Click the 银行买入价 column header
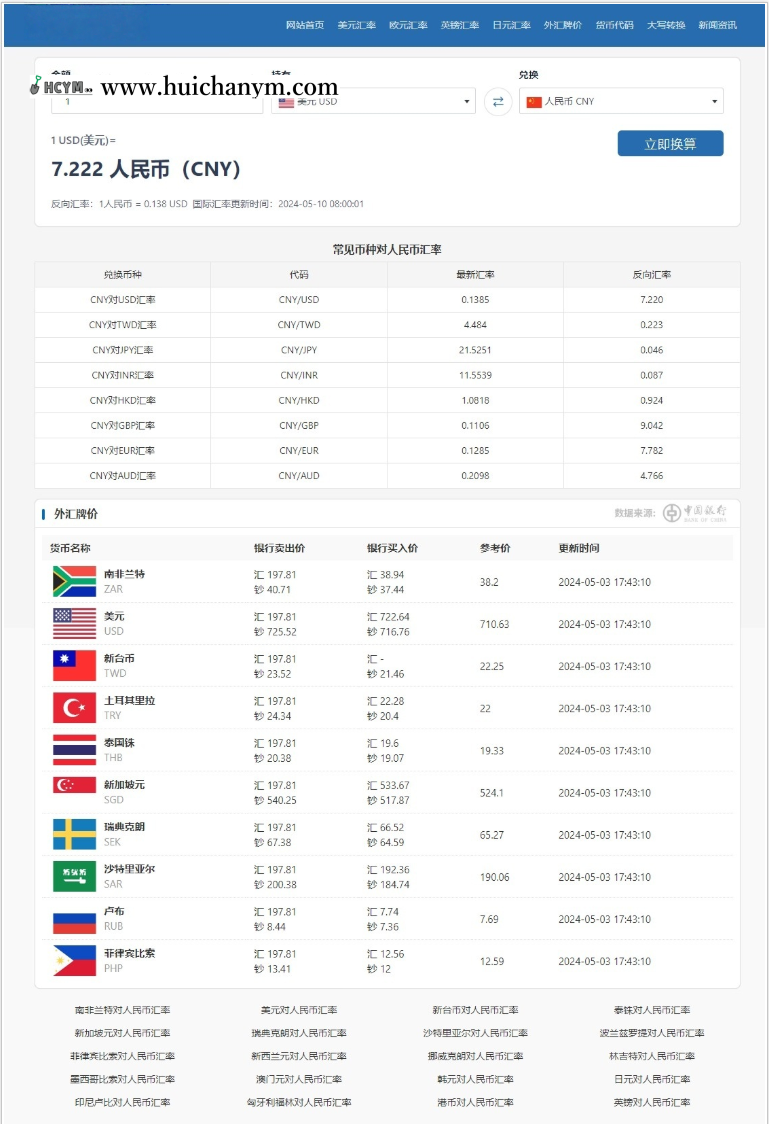The height and width of the screenshot is (1124, 769). click(393, 548)
